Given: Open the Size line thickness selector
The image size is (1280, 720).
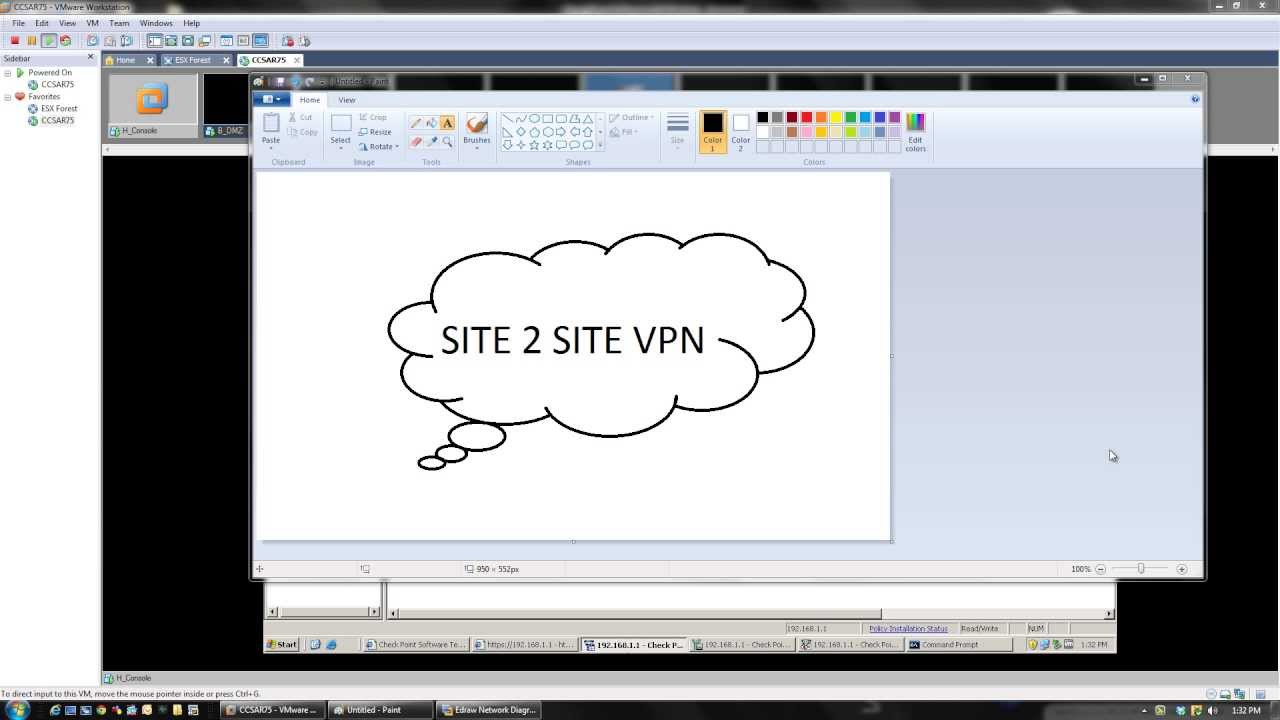Looking at the screenshot, I should (678, 130).
